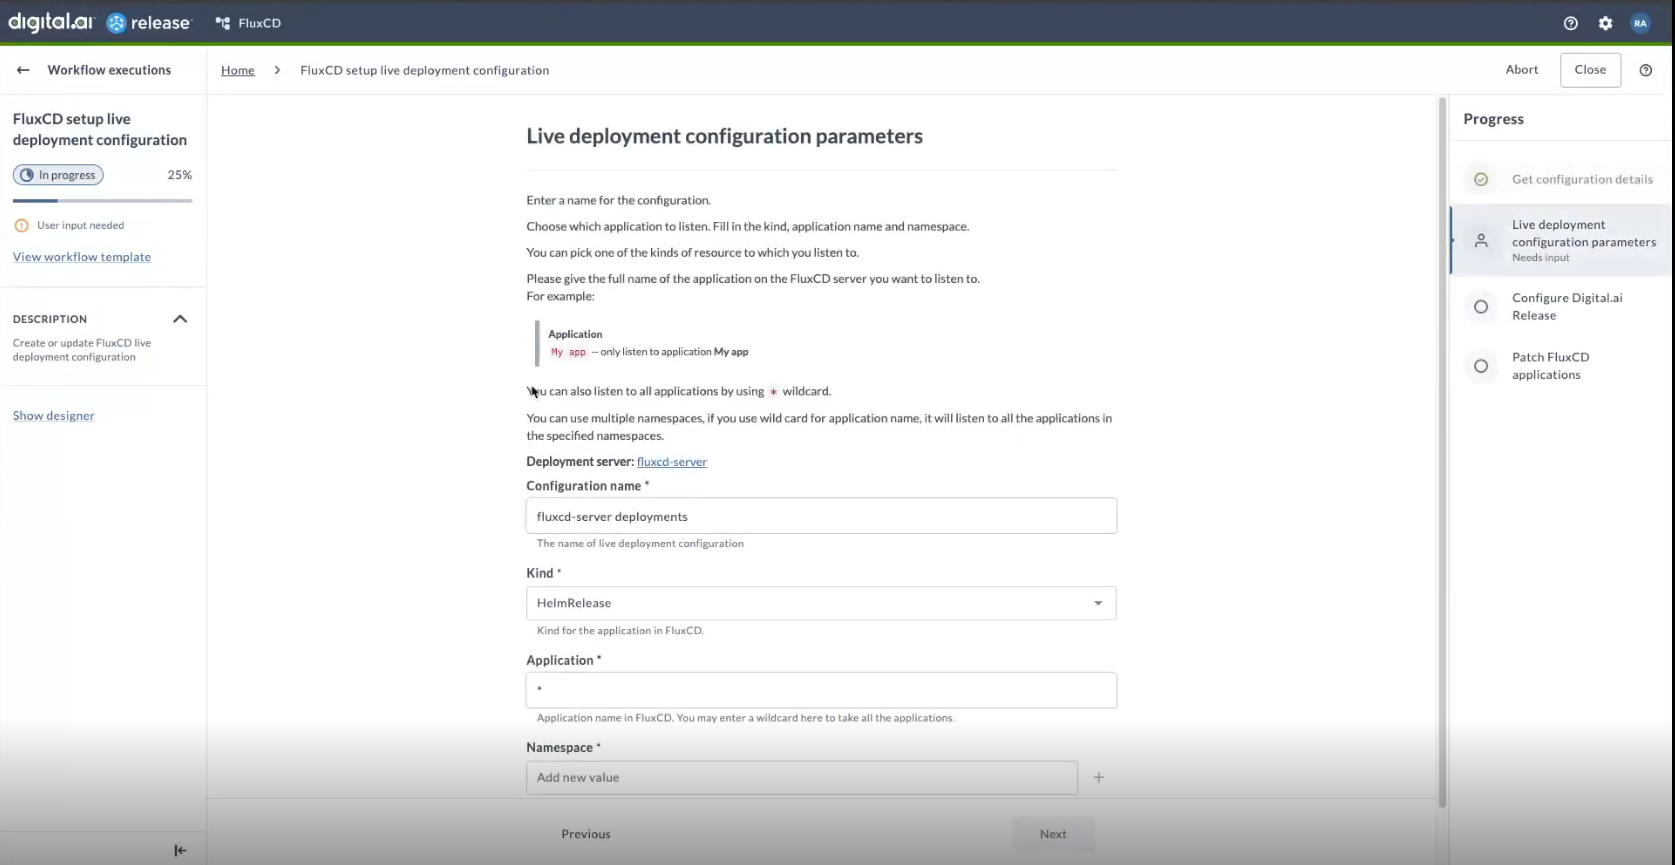Click the Namespace Add new value field

point(802,777)
